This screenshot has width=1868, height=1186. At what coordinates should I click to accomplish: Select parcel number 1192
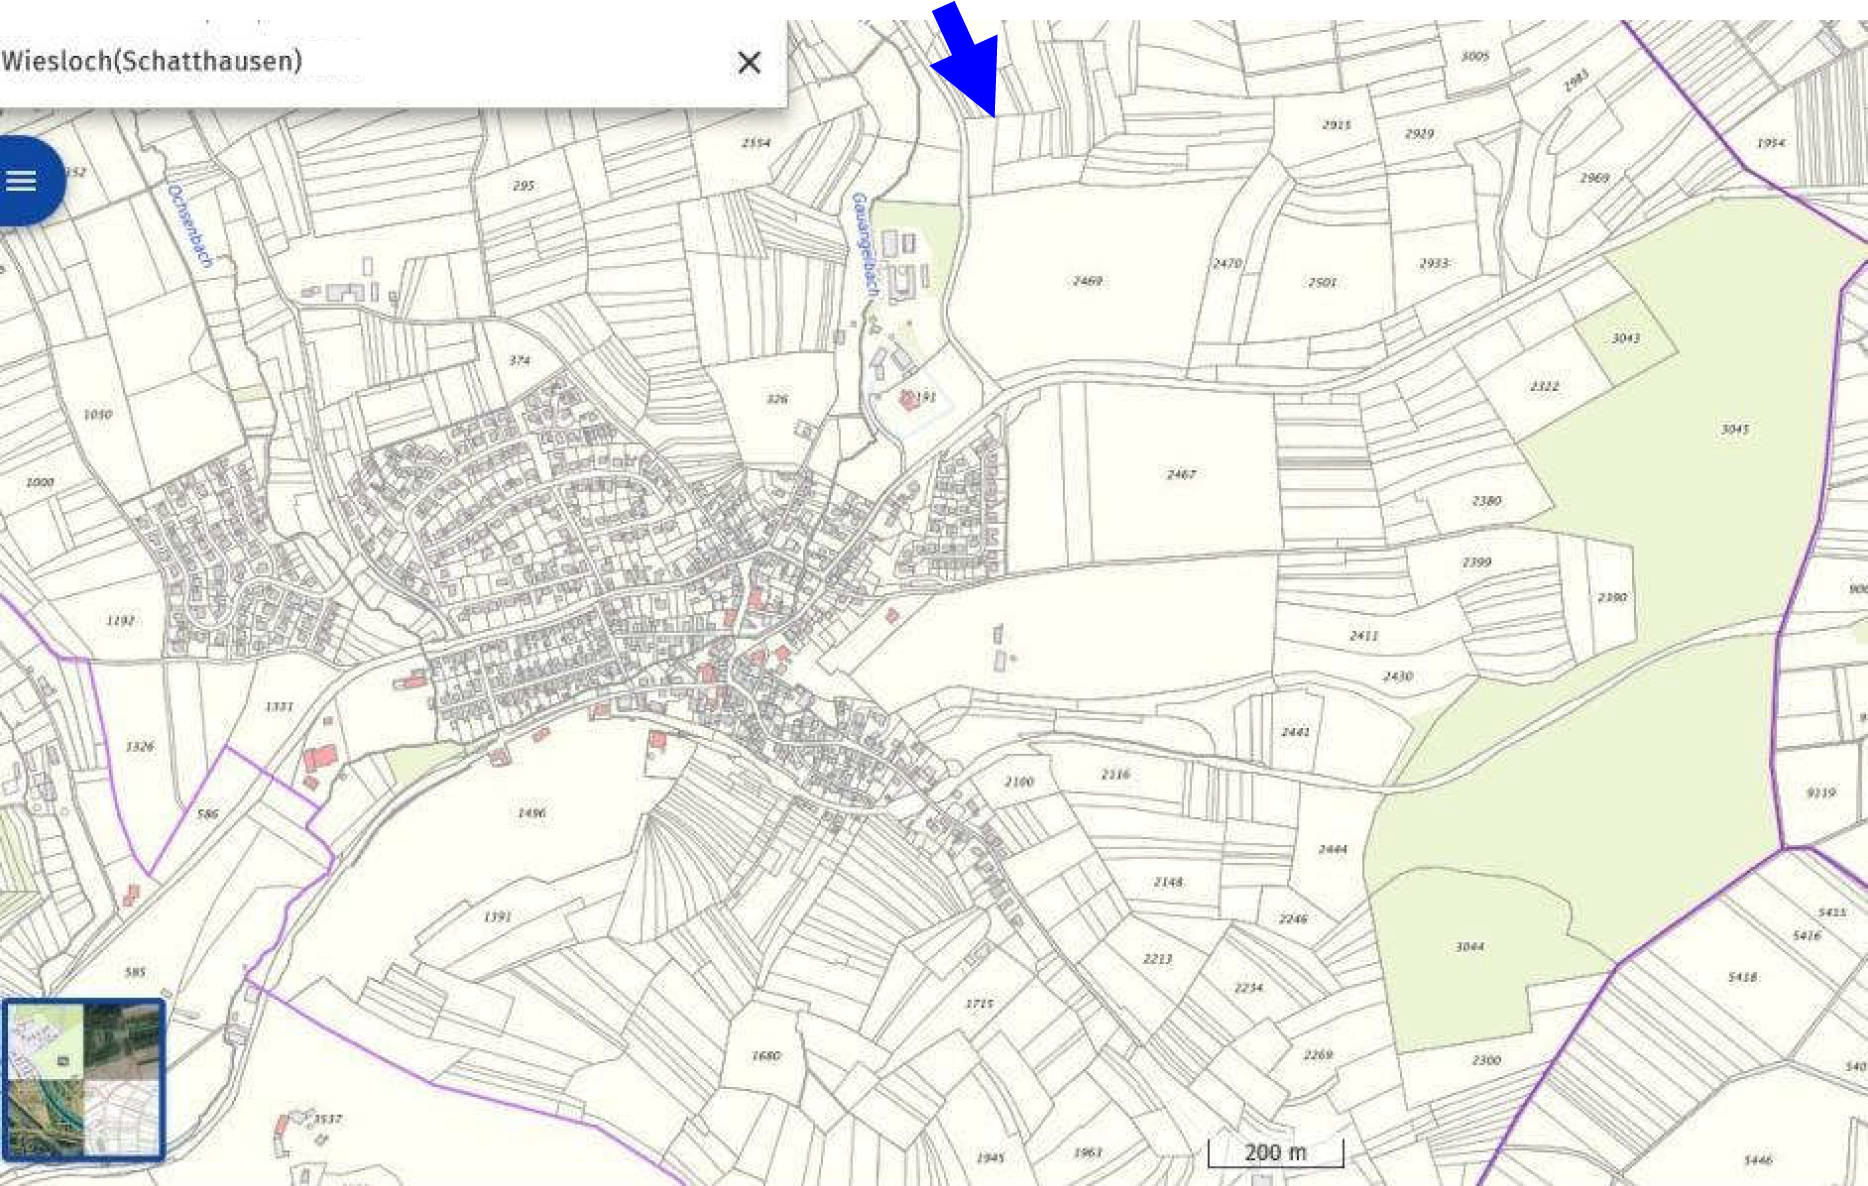(x=119, y=620)
